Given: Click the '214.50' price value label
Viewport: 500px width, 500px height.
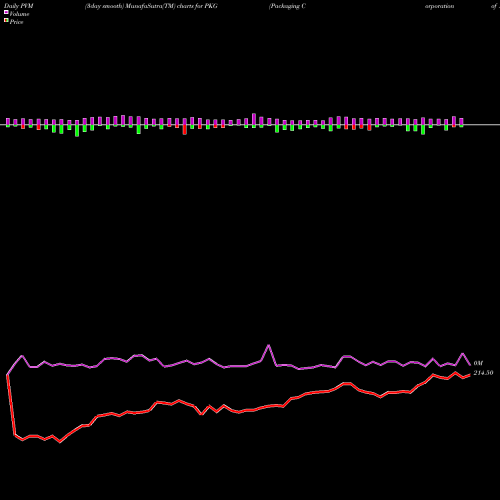Looking at the screenshot, I should coord(483,373).
